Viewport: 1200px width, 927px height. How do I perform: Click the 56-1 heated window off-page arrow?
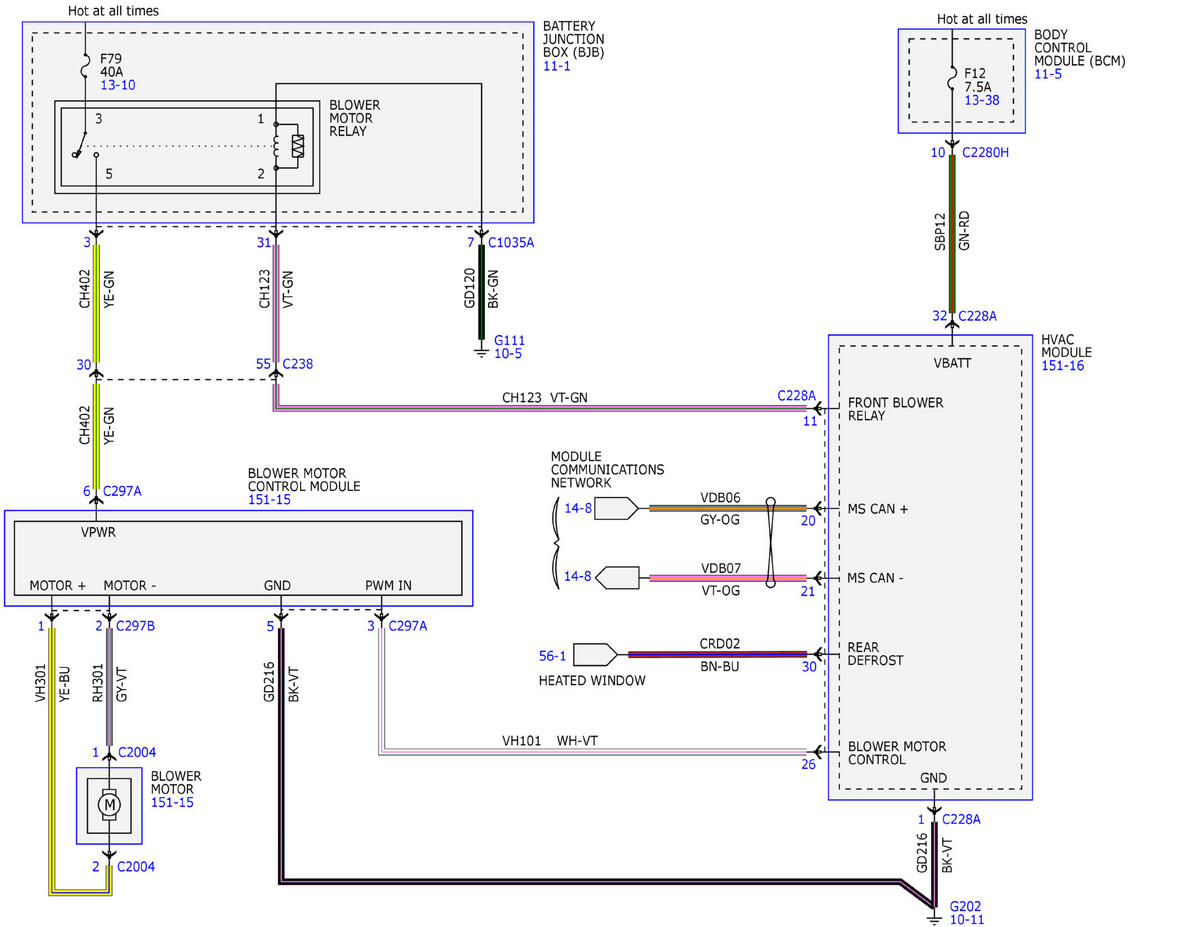[596, 655]
